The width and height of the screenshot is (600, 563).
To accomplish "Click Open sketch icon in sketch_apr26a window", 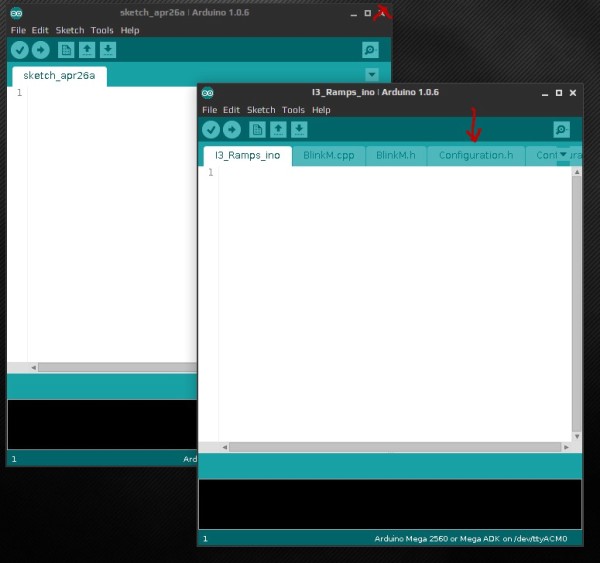I will [87, 50].
